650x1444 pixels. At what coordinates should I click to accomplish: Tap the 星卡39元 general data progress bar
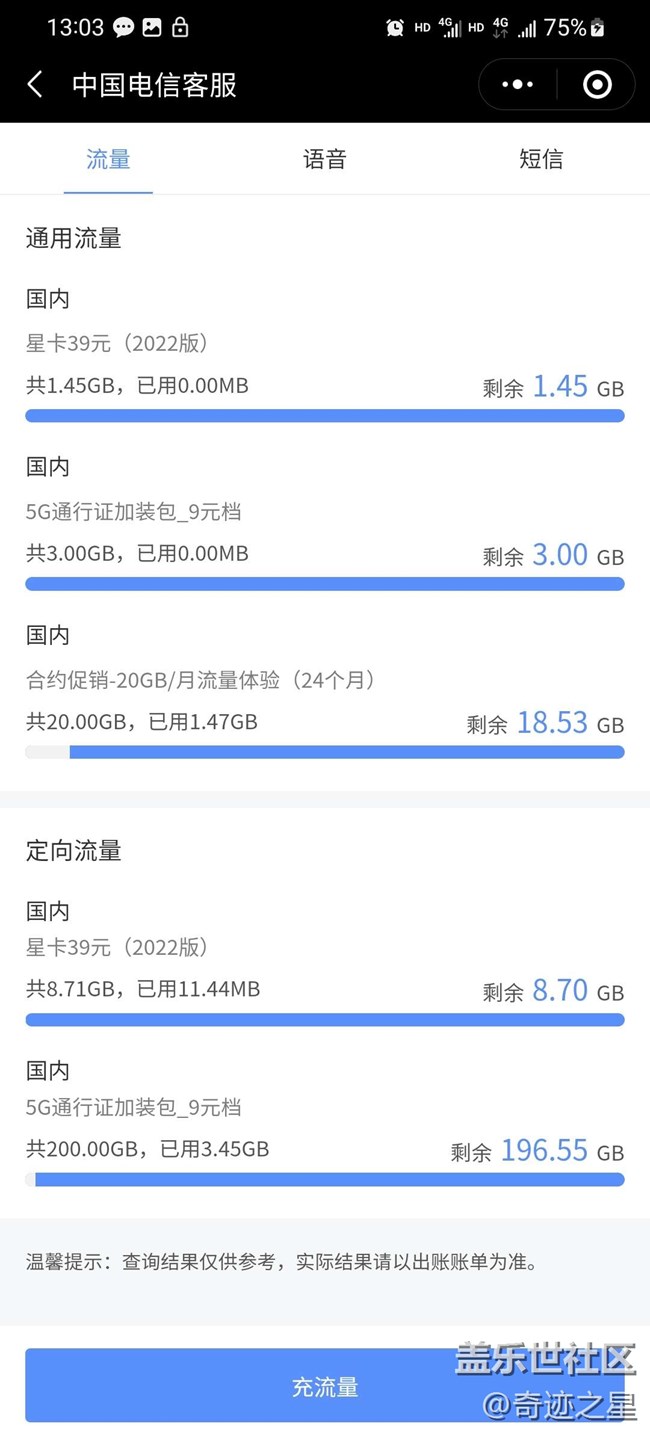coord(325,416)
